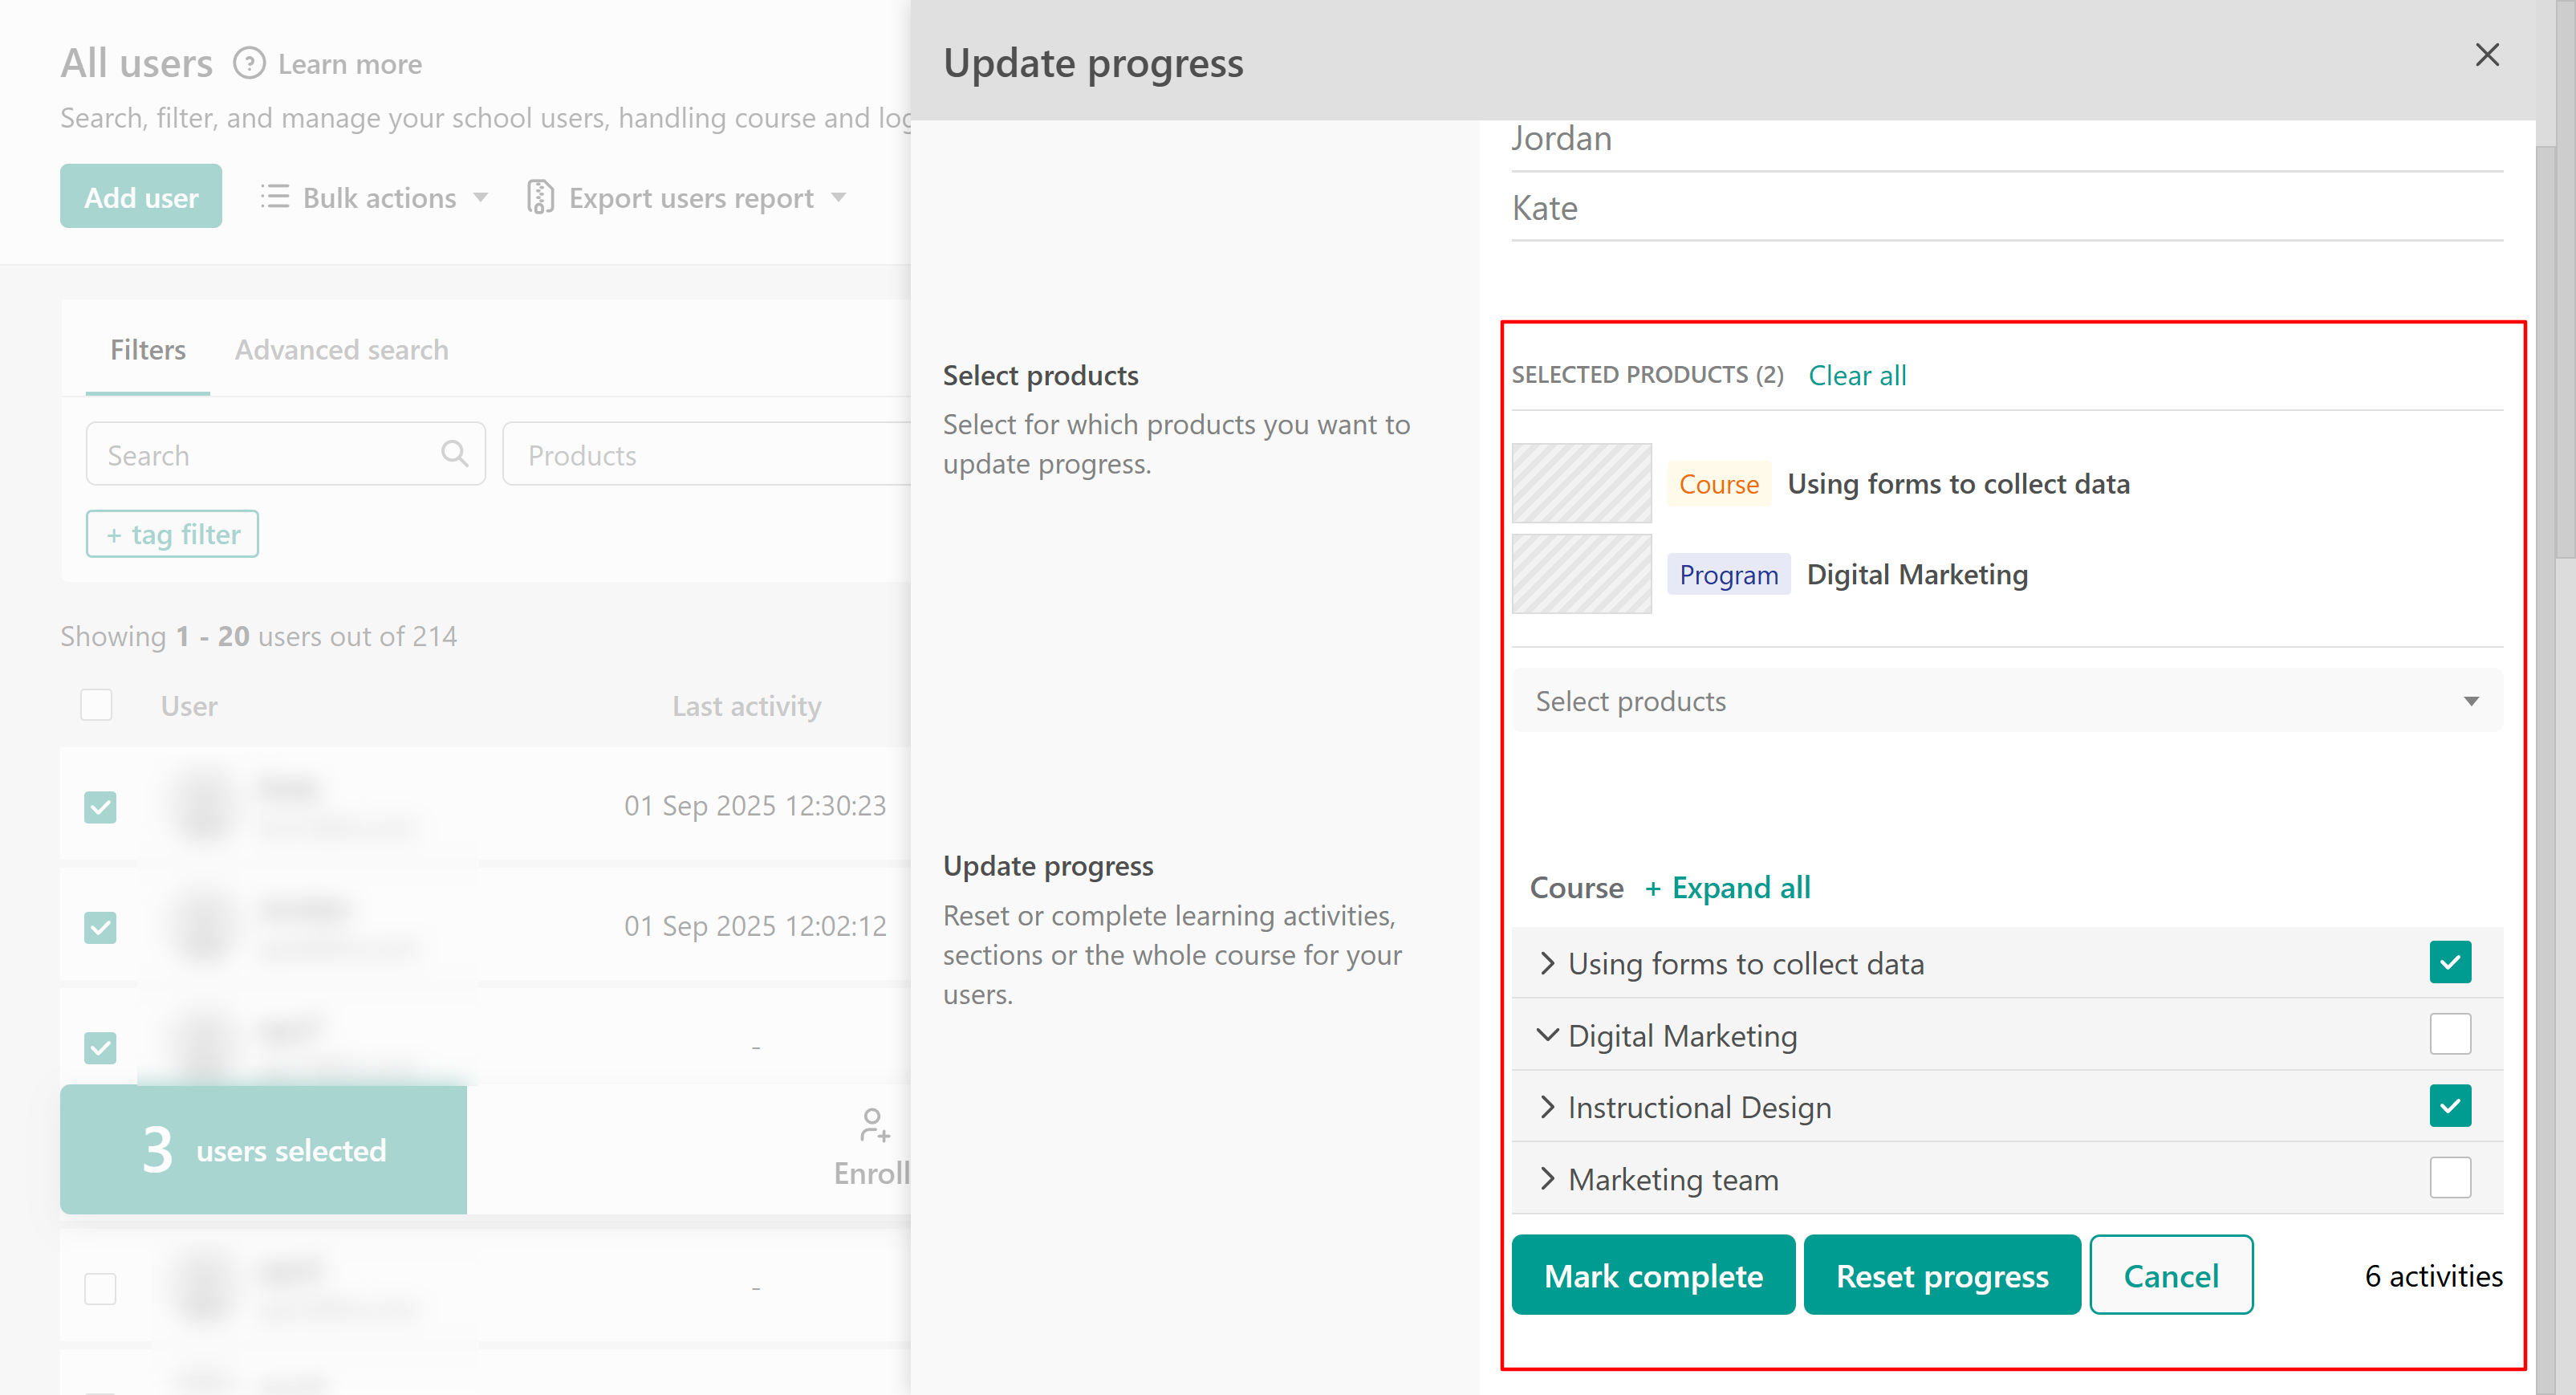
Task: Click the Enroll user icon
Action: coord(874,1124)
